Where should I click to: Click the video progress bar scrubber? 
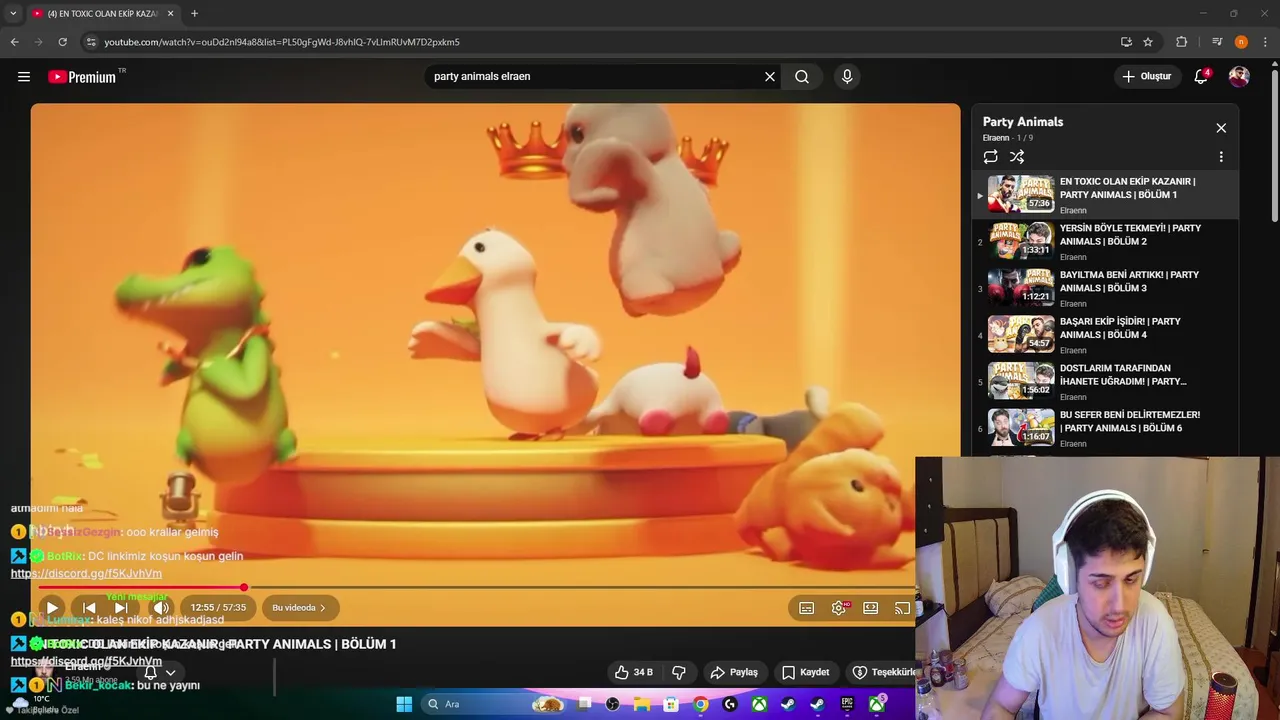coord(243,587)
